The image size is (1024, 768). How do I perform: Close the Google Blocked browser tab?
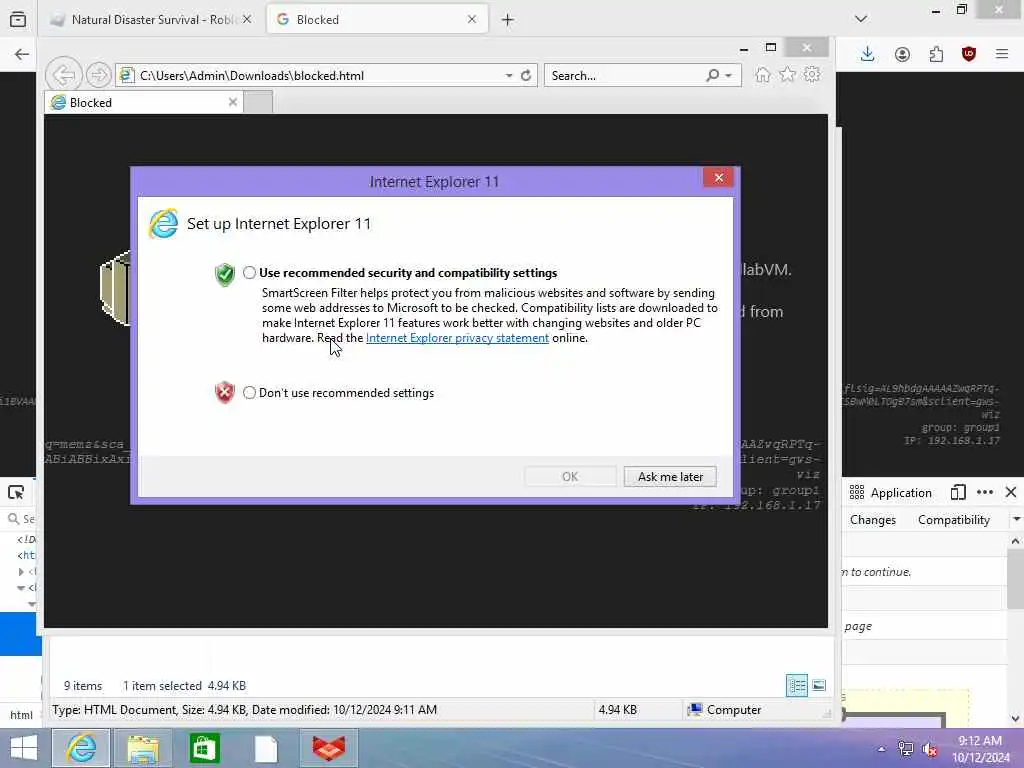472,20
